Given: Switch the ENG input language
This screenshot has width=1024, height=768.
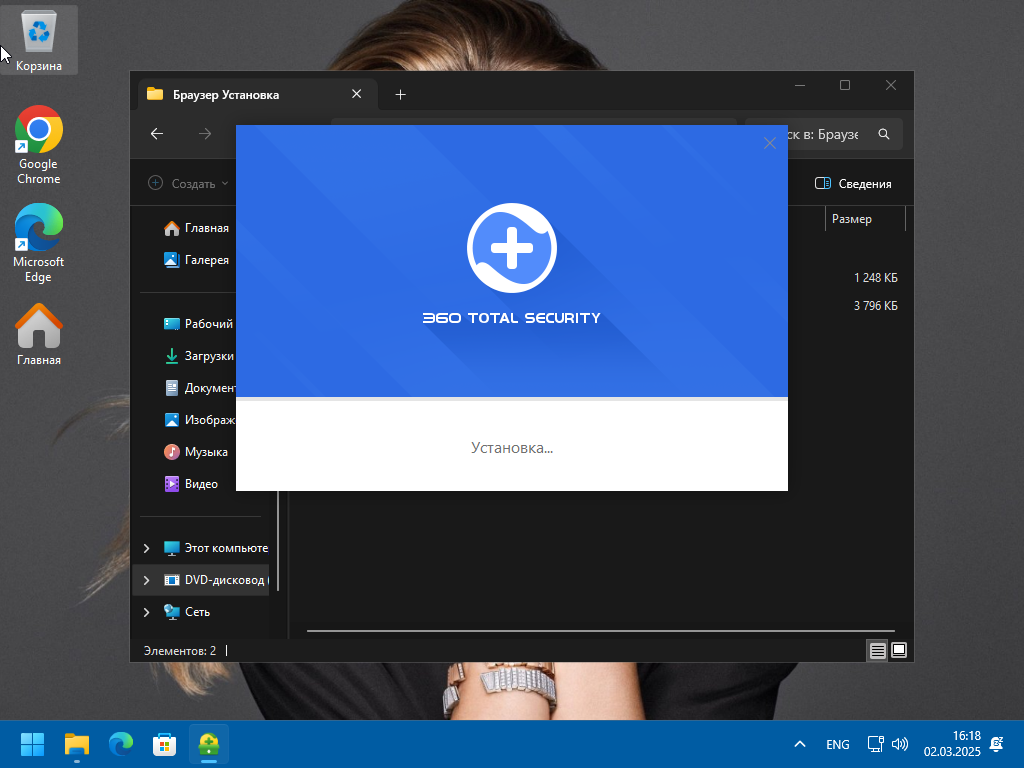Looking at the screenshot, I should 837,744.
